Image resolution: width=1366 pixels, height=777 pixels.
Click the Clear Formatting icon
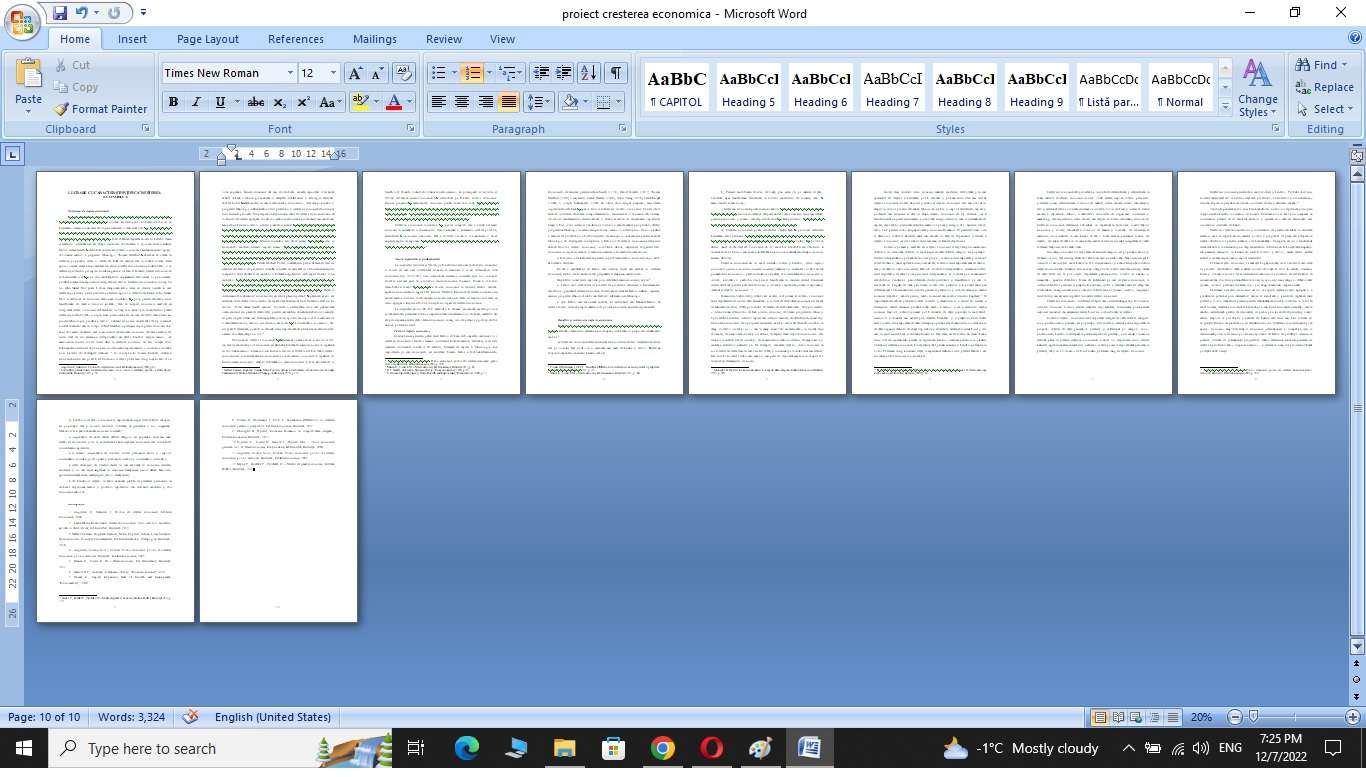pyautogui.click(x=404, y=73)
